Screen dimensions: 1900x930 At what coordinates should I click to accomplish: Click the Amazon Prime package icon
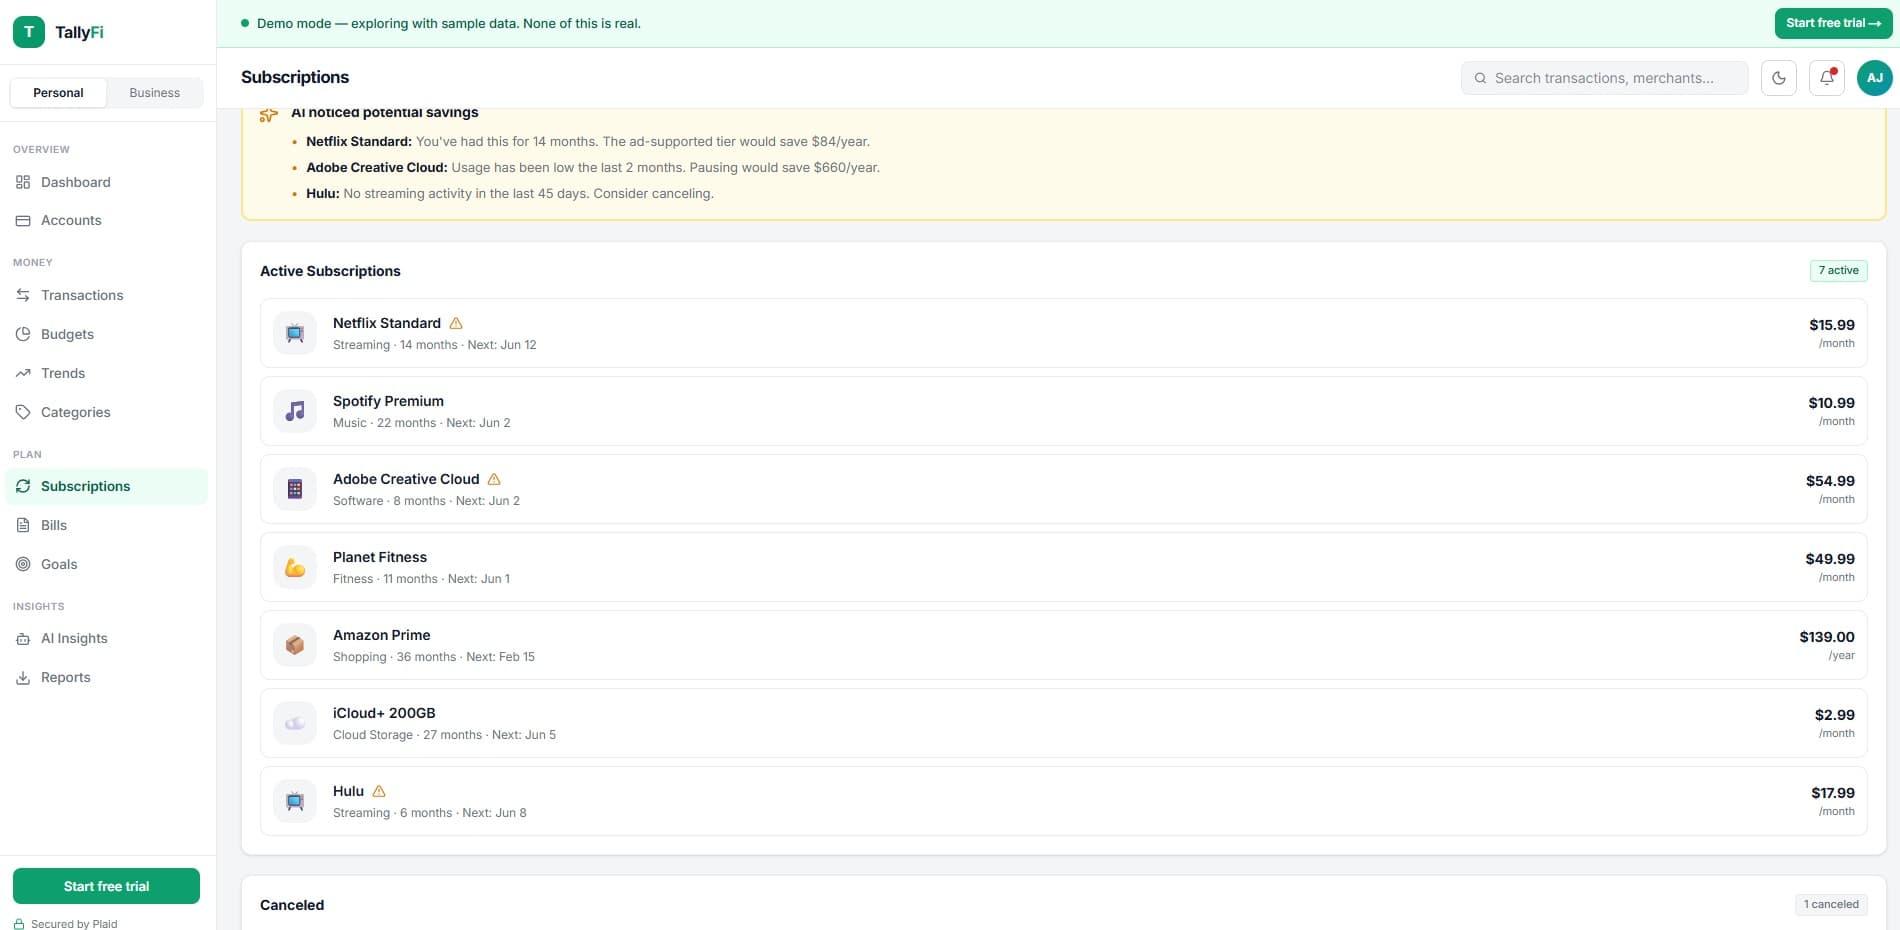(295, 645)
